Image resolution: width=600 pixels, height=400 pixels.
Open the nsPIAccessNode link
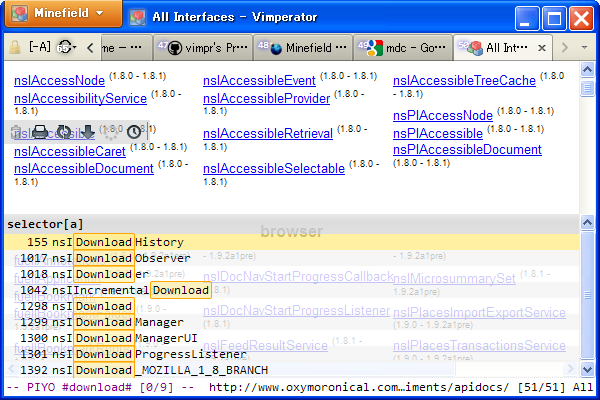pyautogui.click(x=443, y=115)
